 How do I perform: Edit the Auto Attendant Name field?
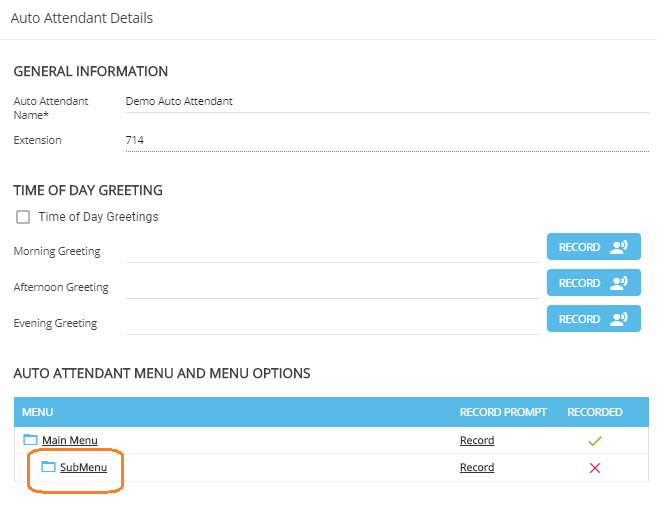[387, 102]
